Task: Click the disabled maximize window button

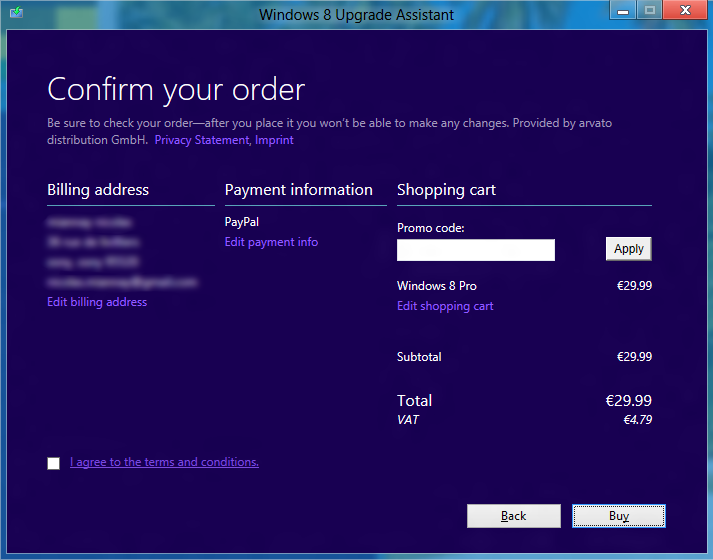Action: coord(650,11)
